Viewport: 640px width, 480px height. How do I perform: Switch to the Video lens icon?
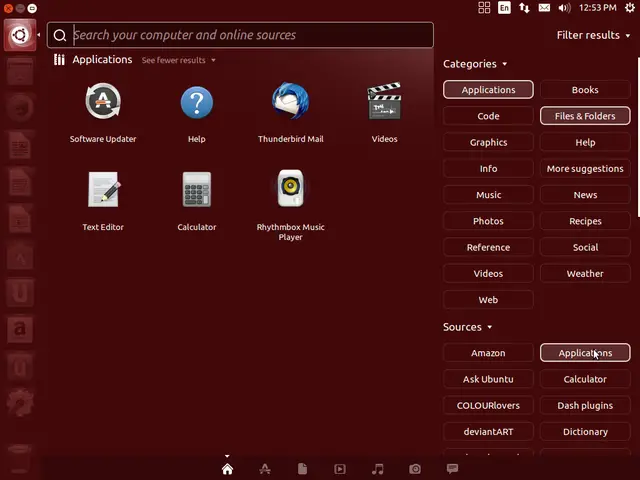point(340,469)
